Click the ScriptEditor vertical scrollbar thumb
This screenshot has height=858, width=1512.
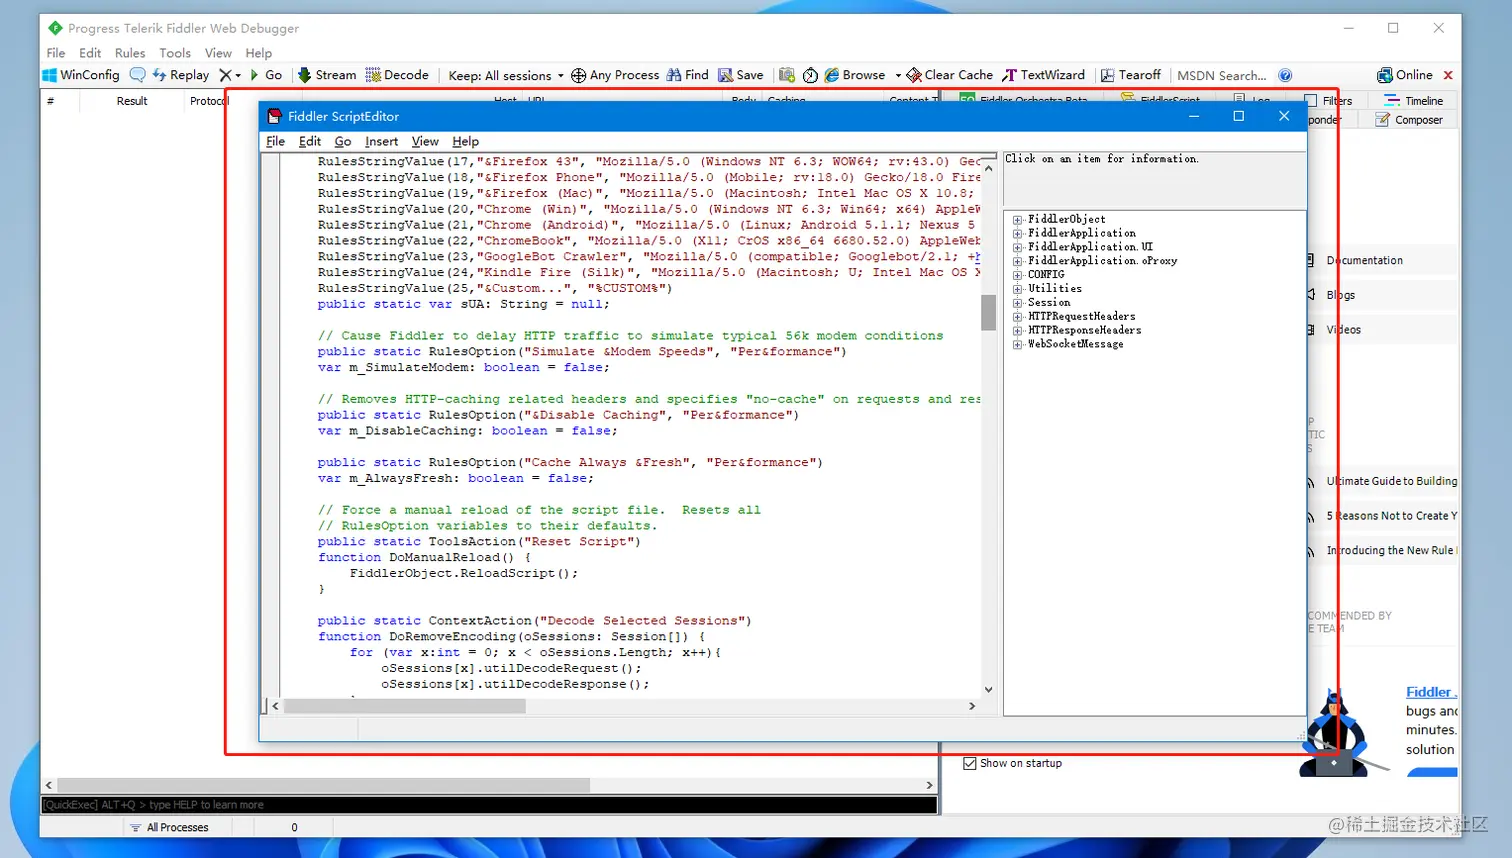[988, 312]
